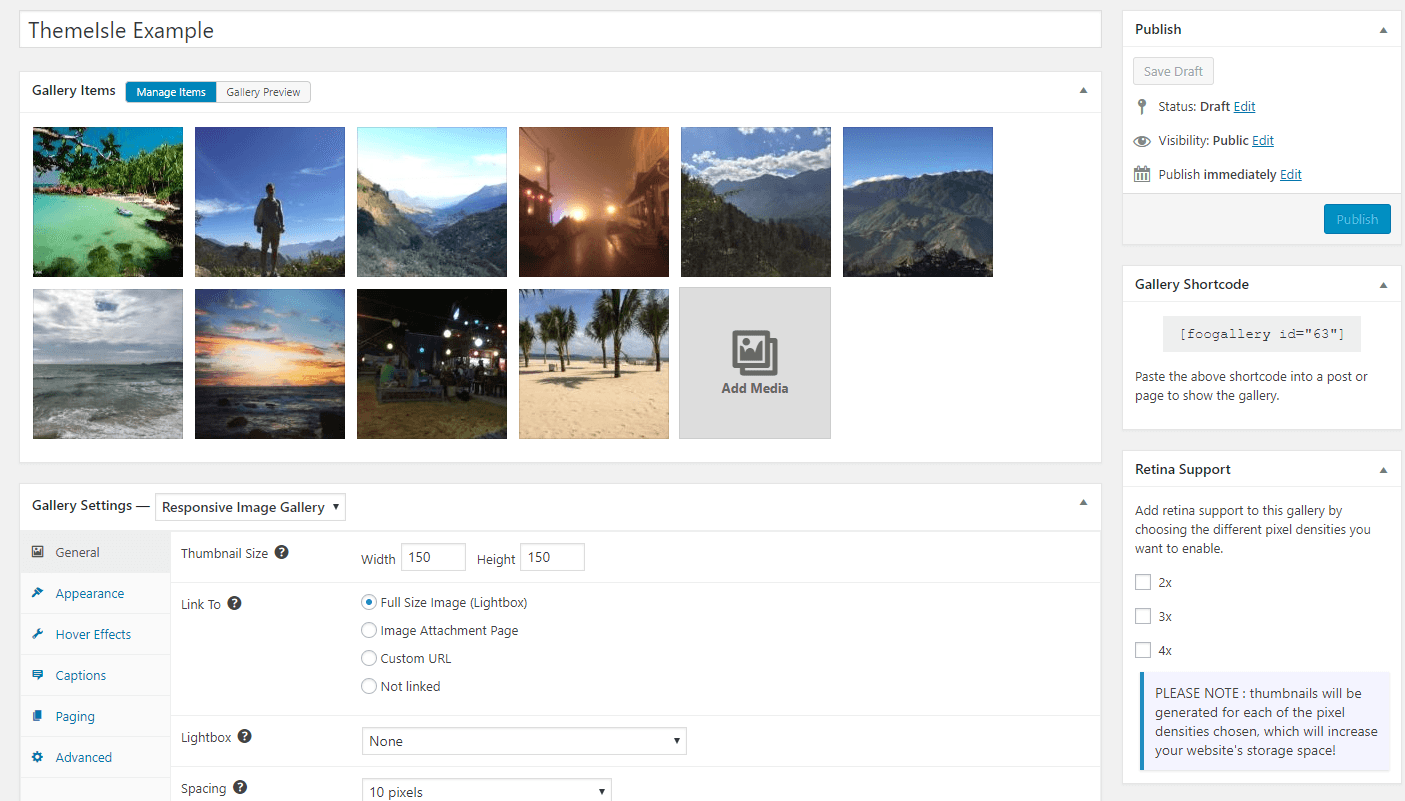Click the General settings image icon

click(x=38, y=551)
